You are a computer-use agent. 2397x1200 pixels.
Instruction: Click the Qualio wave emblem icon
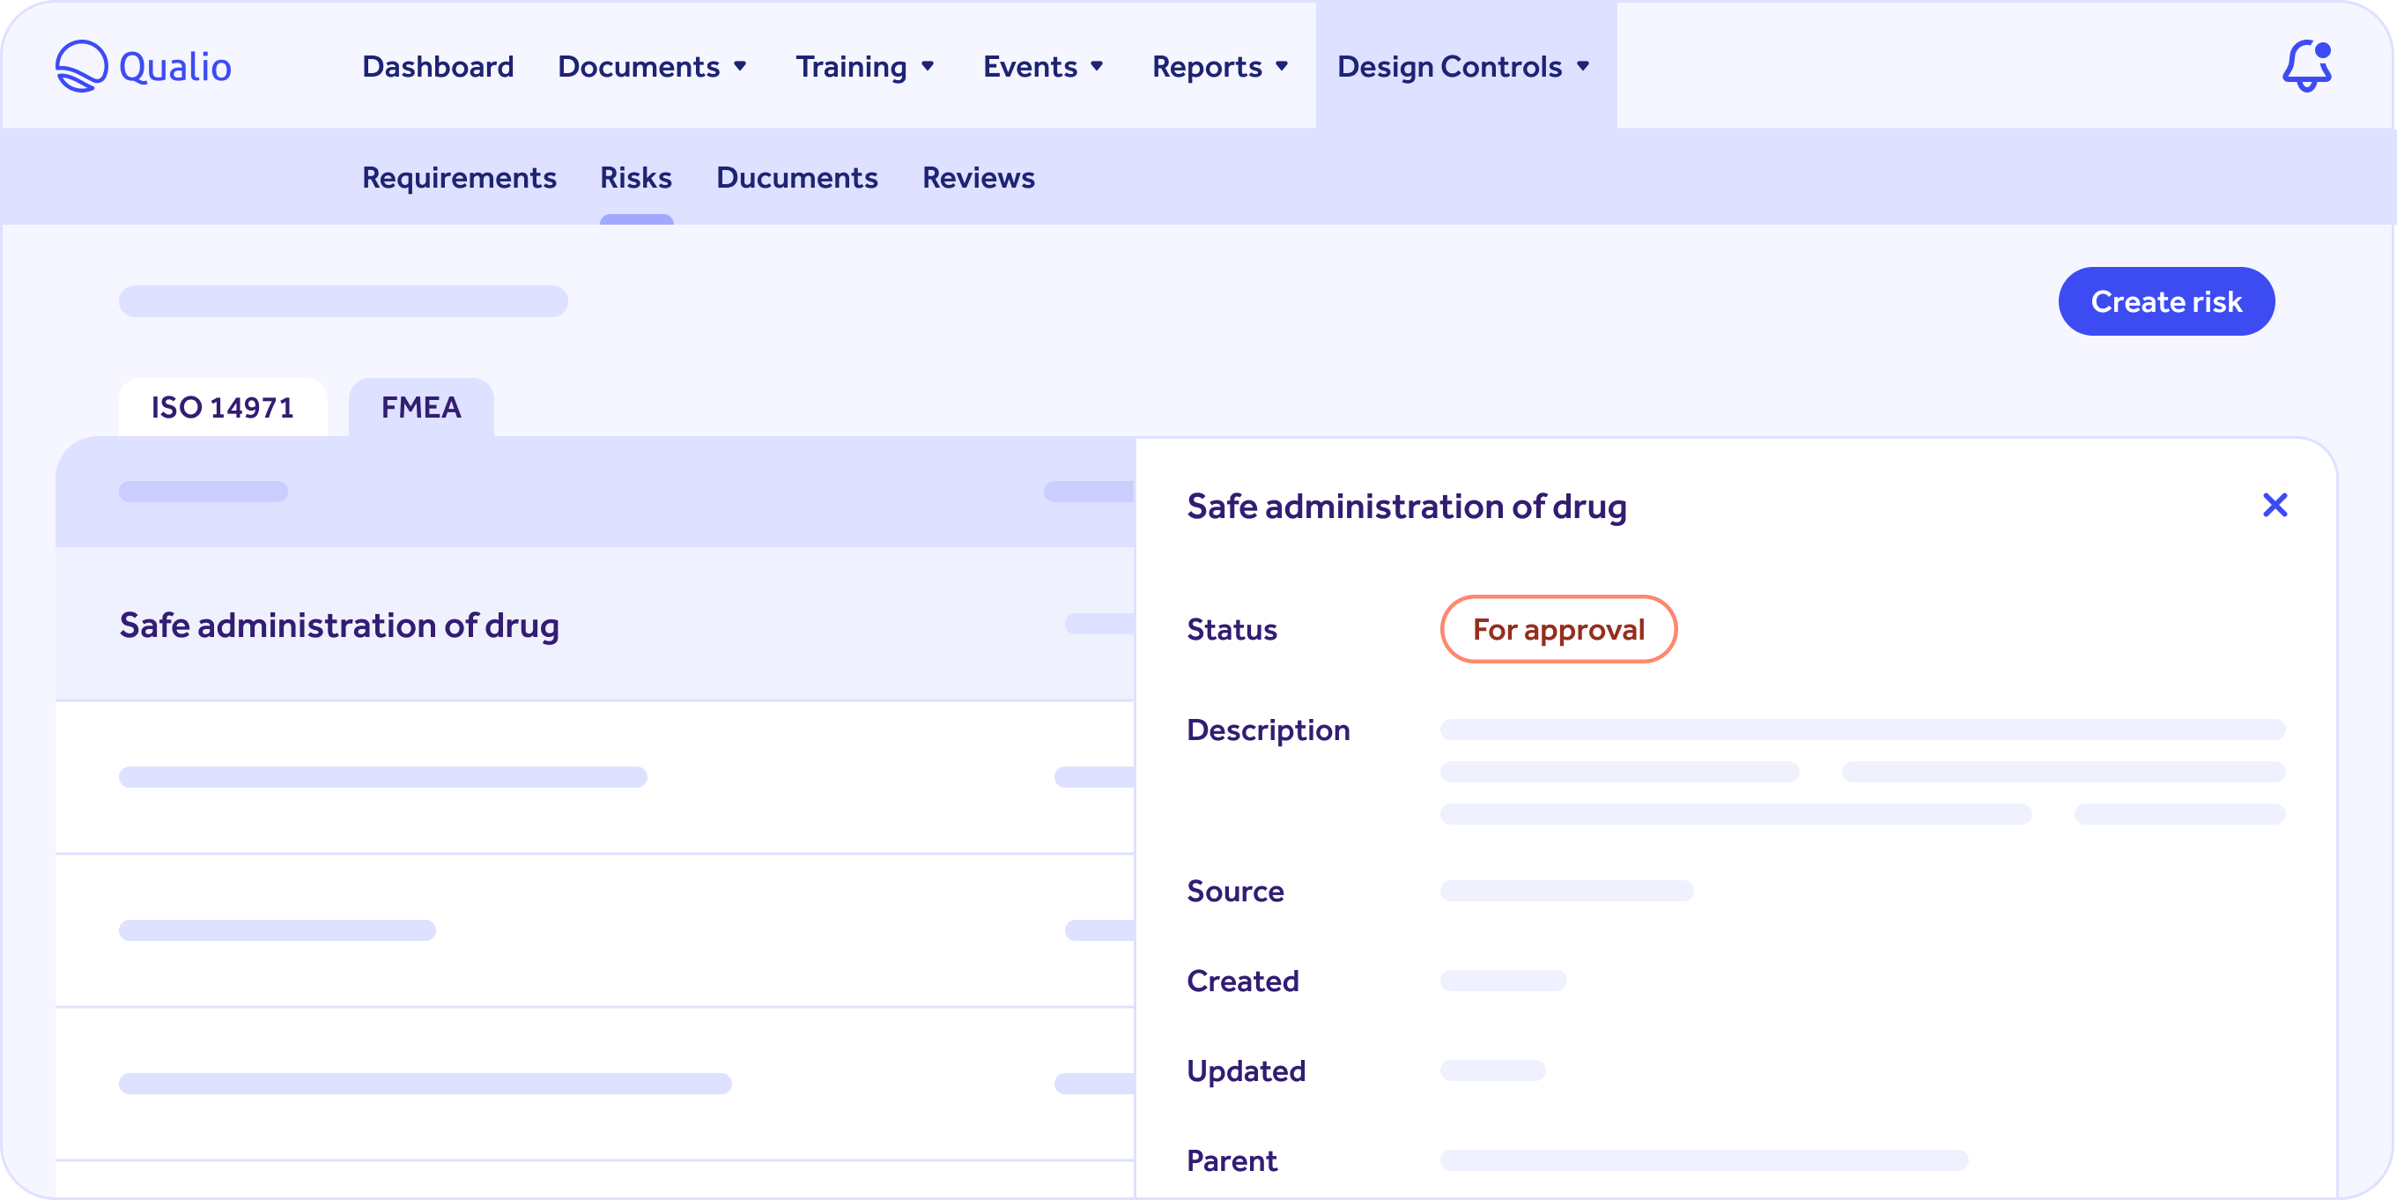click(x=80, y=65)
